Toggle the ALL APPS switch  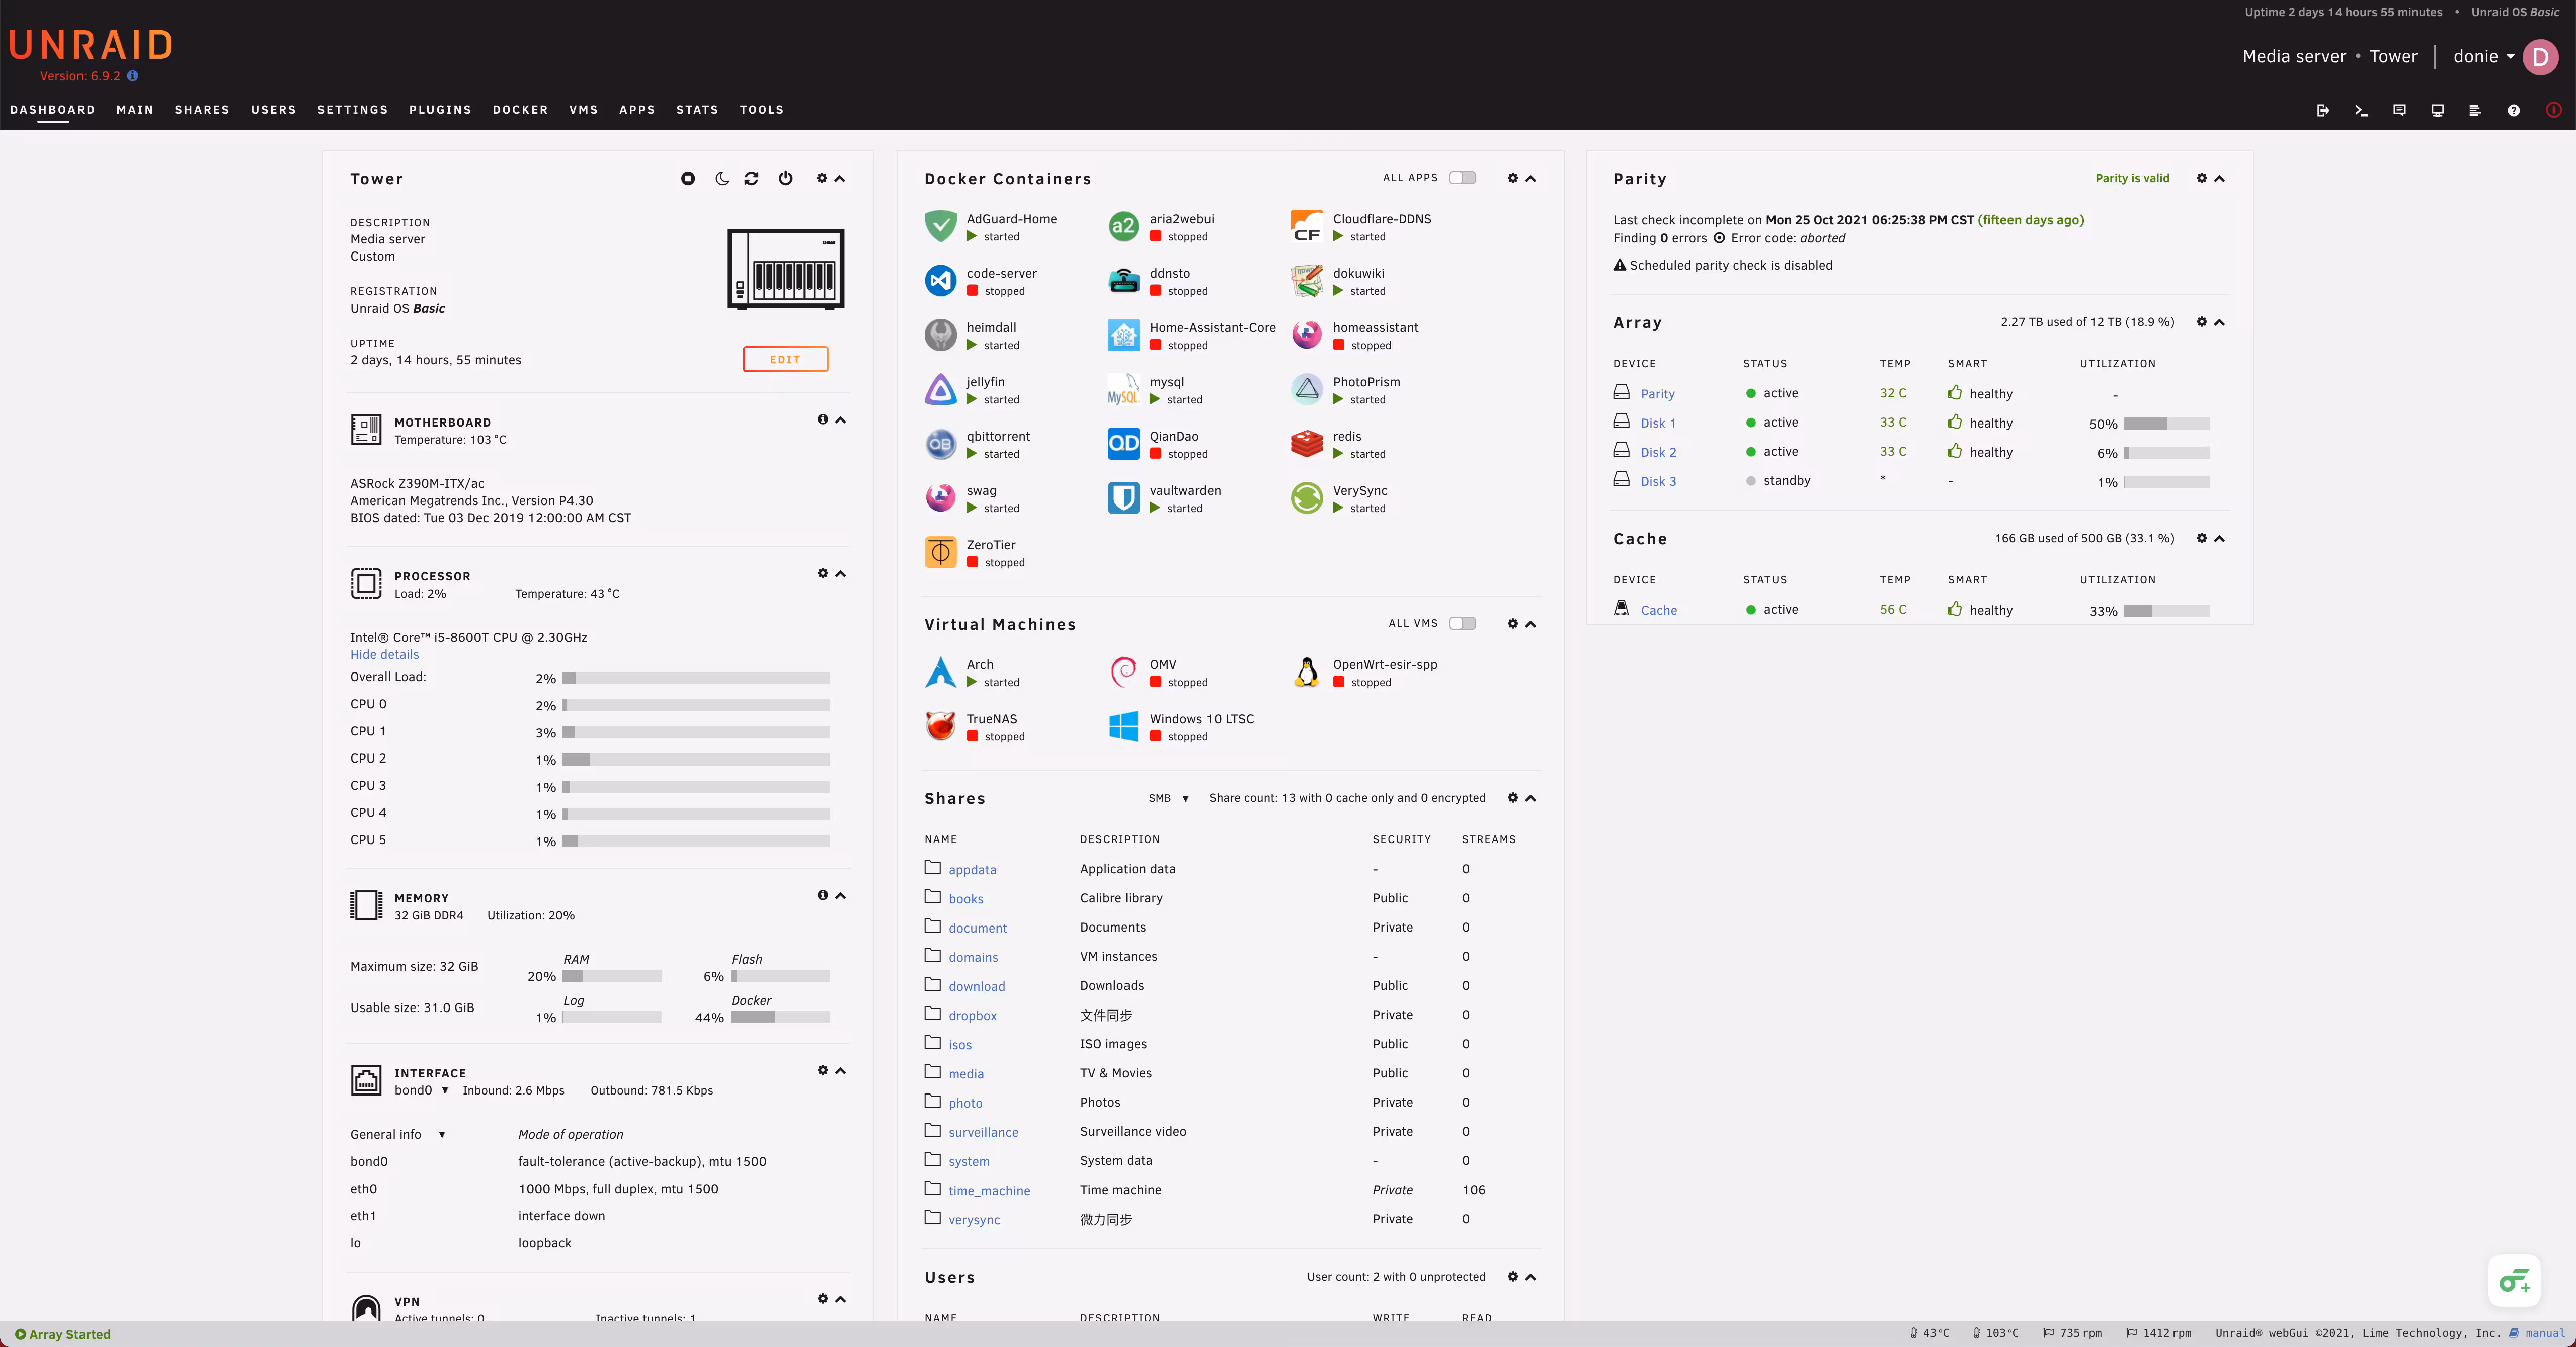click(1462, 177)
